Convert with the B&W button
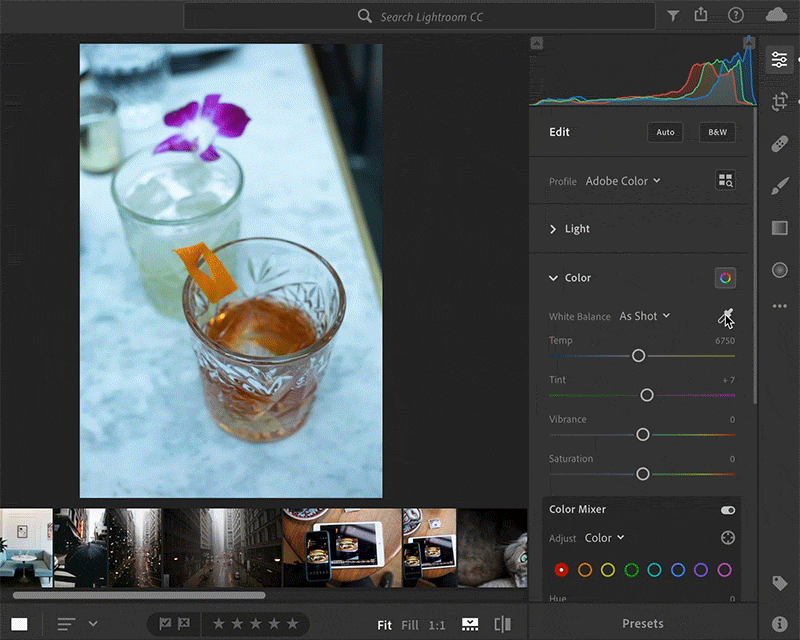800x640 pixels. (717, 132)
